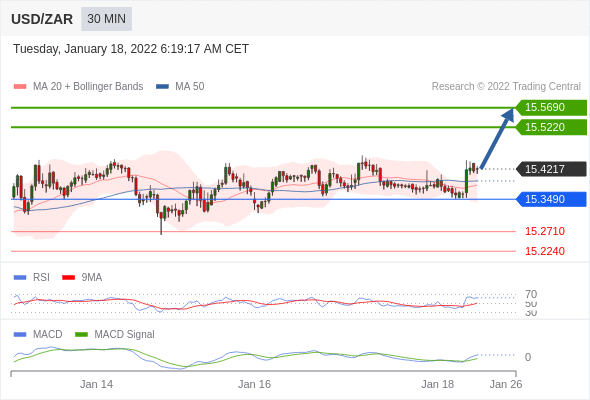Click the 30 MIN timeframe button
This screenshot has width=590, height=400.
click(x=106, y=19)
